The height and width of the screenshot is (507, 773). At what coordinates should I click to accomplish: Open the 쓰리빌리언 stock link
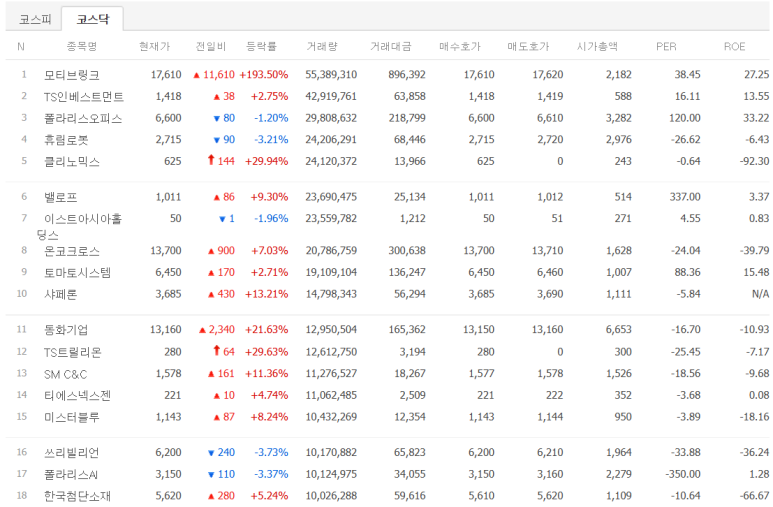tap(72, 453)
